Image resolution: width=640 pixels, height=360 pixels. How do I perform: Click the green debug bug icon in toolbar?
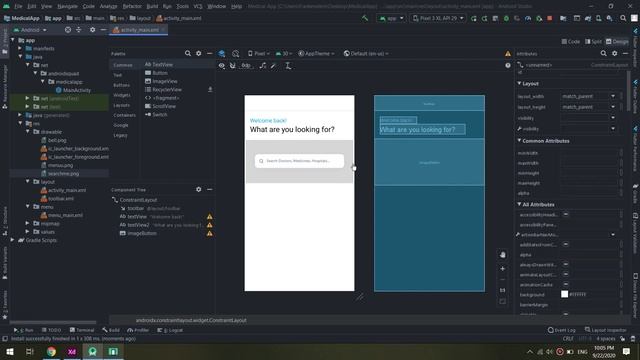coord(506,18)
